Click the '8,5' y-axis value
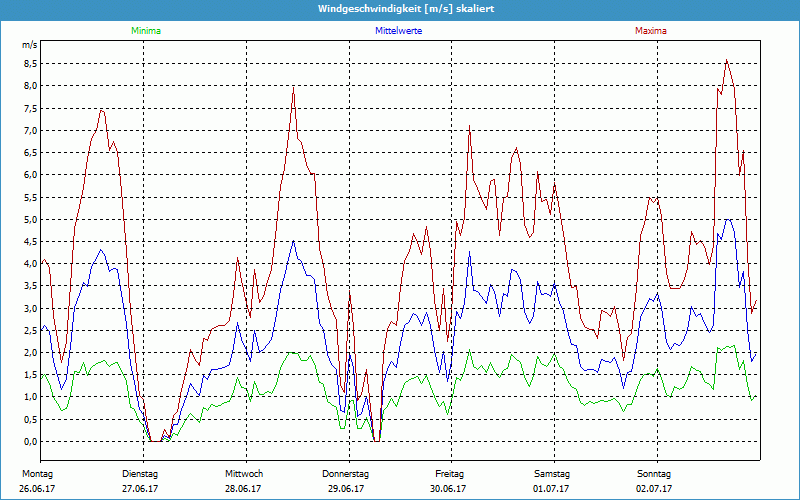Screen dimensions: 800x500 coord(30,64)
